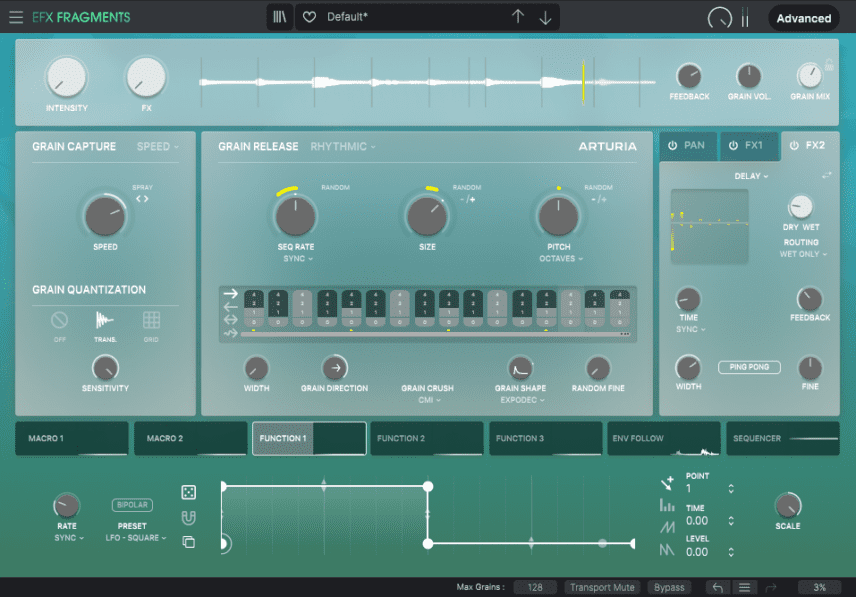The height and width of the screenshot is (597, 856).
Task: Click the Max Grains 128 value
Action: (x=535, y=588)
